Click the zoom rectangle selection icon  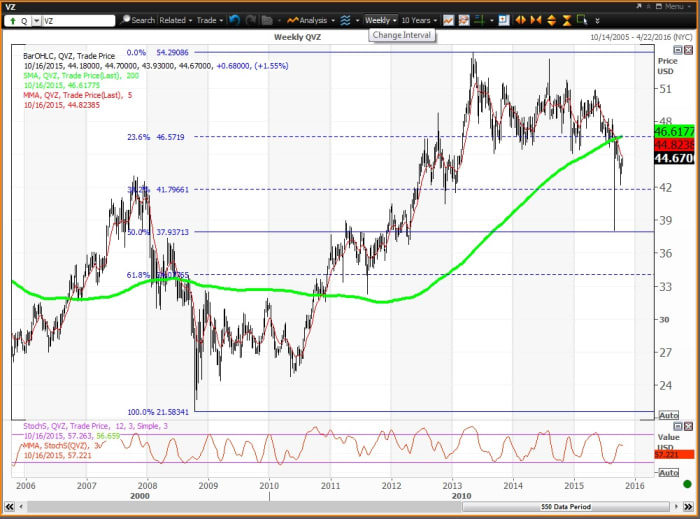pyautogui.click(x=581, y=20)
